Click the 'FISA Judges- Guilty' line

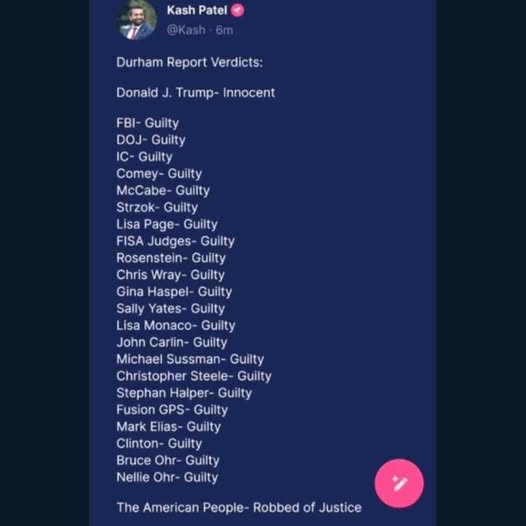[175, 241]
